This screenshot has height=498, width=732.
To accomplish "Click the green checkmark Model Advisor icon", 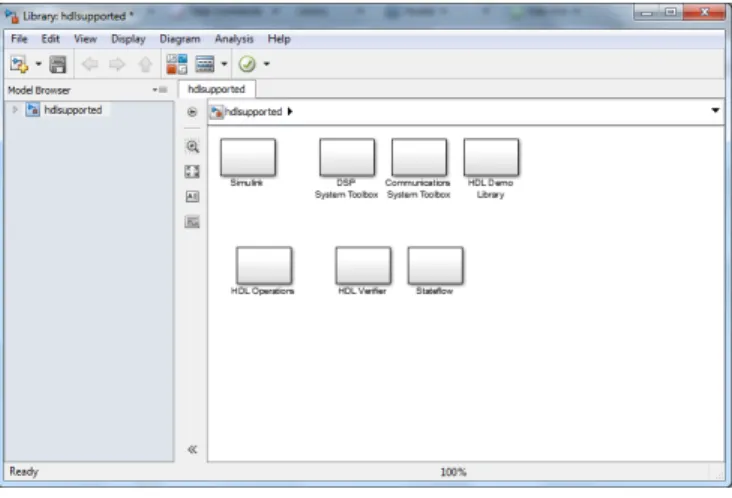I will coord(247,64).
